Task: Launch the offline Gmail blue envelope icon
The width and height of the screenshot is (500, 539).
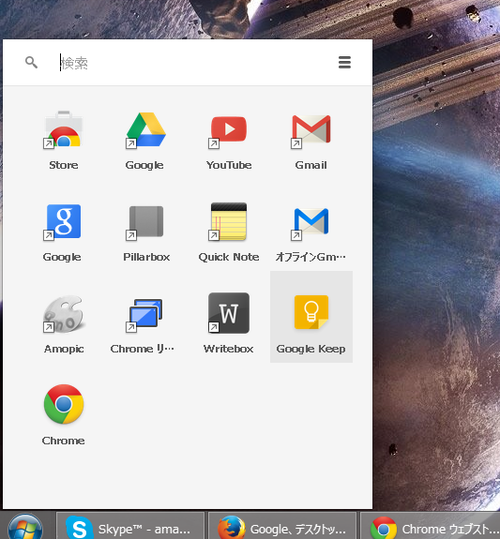Action: [x=311, y=223]
